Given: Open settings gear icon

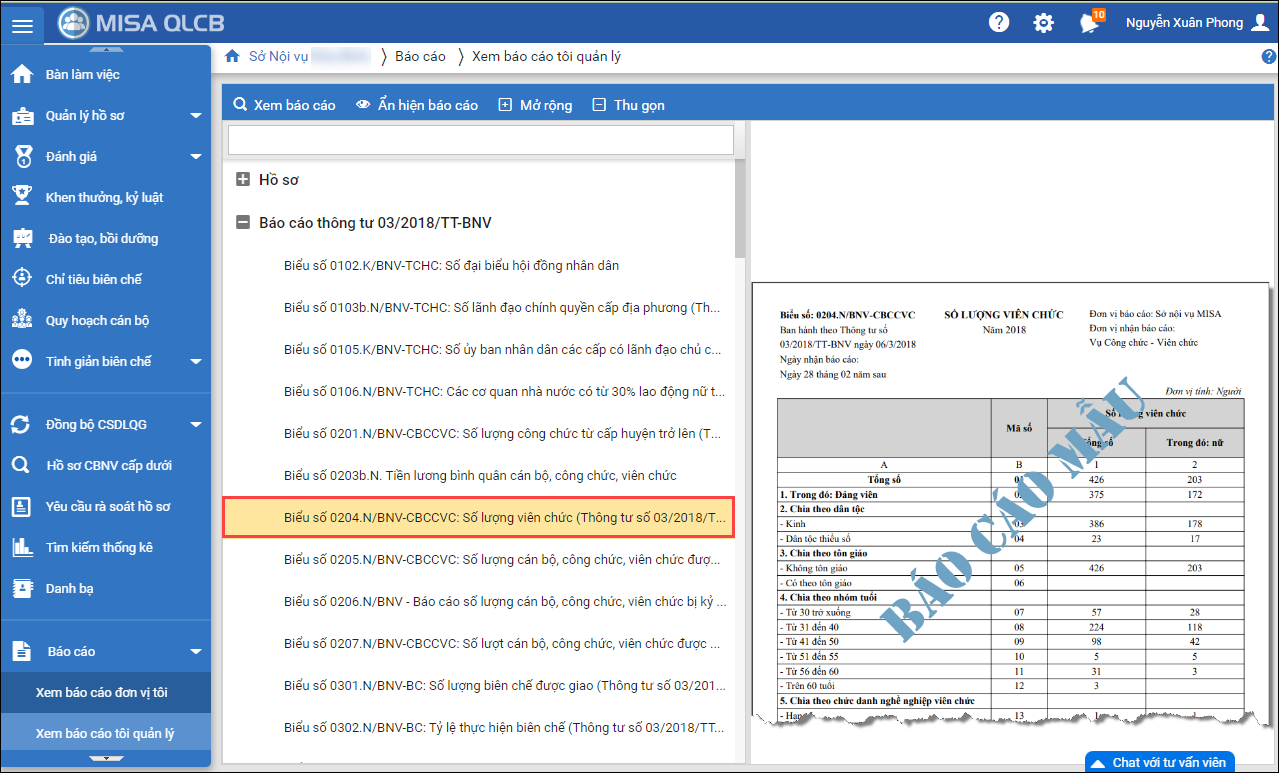Looking at the screenshot, I should pos(1043,23).
